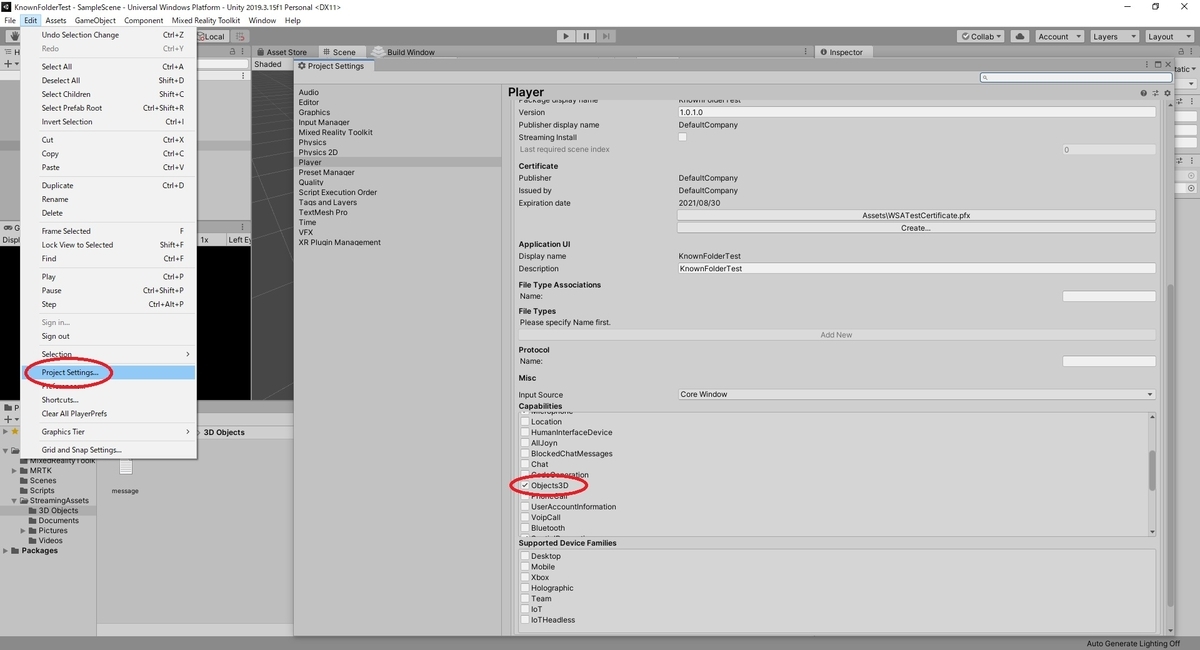Screen dimensions: 1200x650
Task: Click the Project Settings search field
Action: pos(1075,77)
